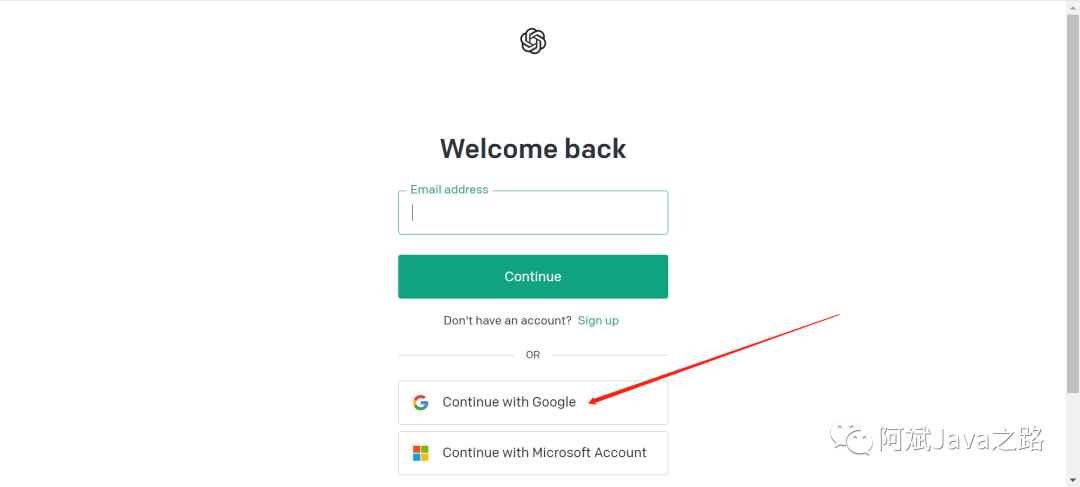This screenshot has height=487, width=1080.
Task: Click the scrollbar down arrow
Action: (1073, 481)
